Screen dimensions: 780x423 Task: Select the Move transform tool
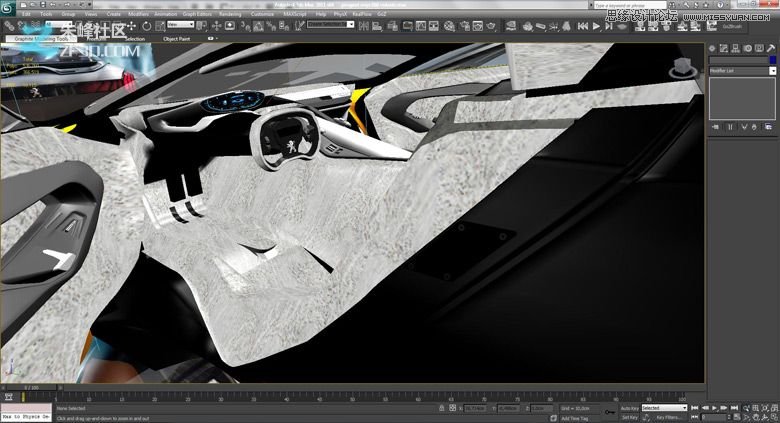(x=133, y=26)
